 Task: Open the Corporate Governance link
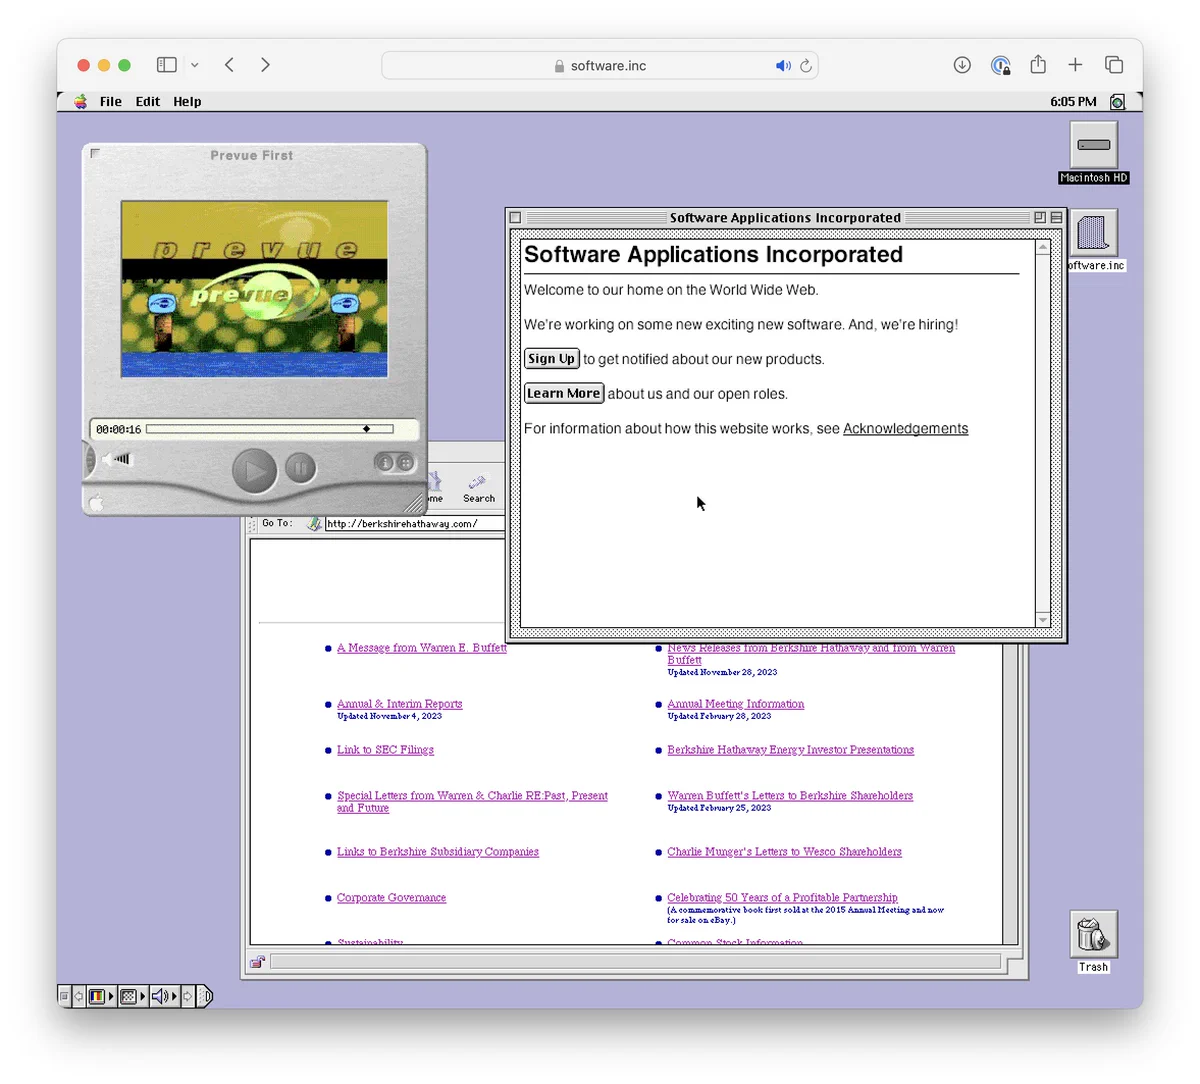pos(391,898)
